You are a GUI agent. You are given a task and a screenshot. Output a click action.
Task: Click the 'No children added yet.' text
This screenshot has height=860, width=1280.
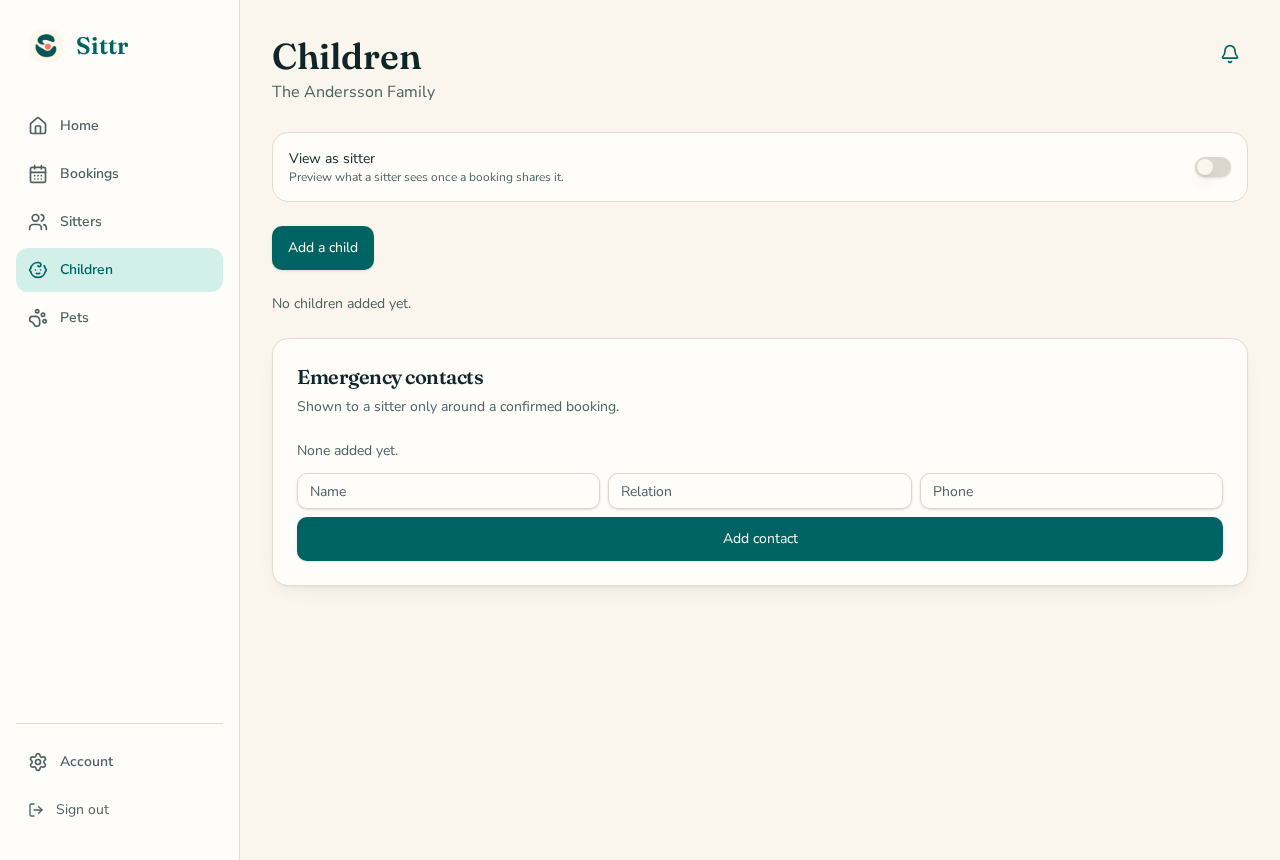click(x=341, y=304)
